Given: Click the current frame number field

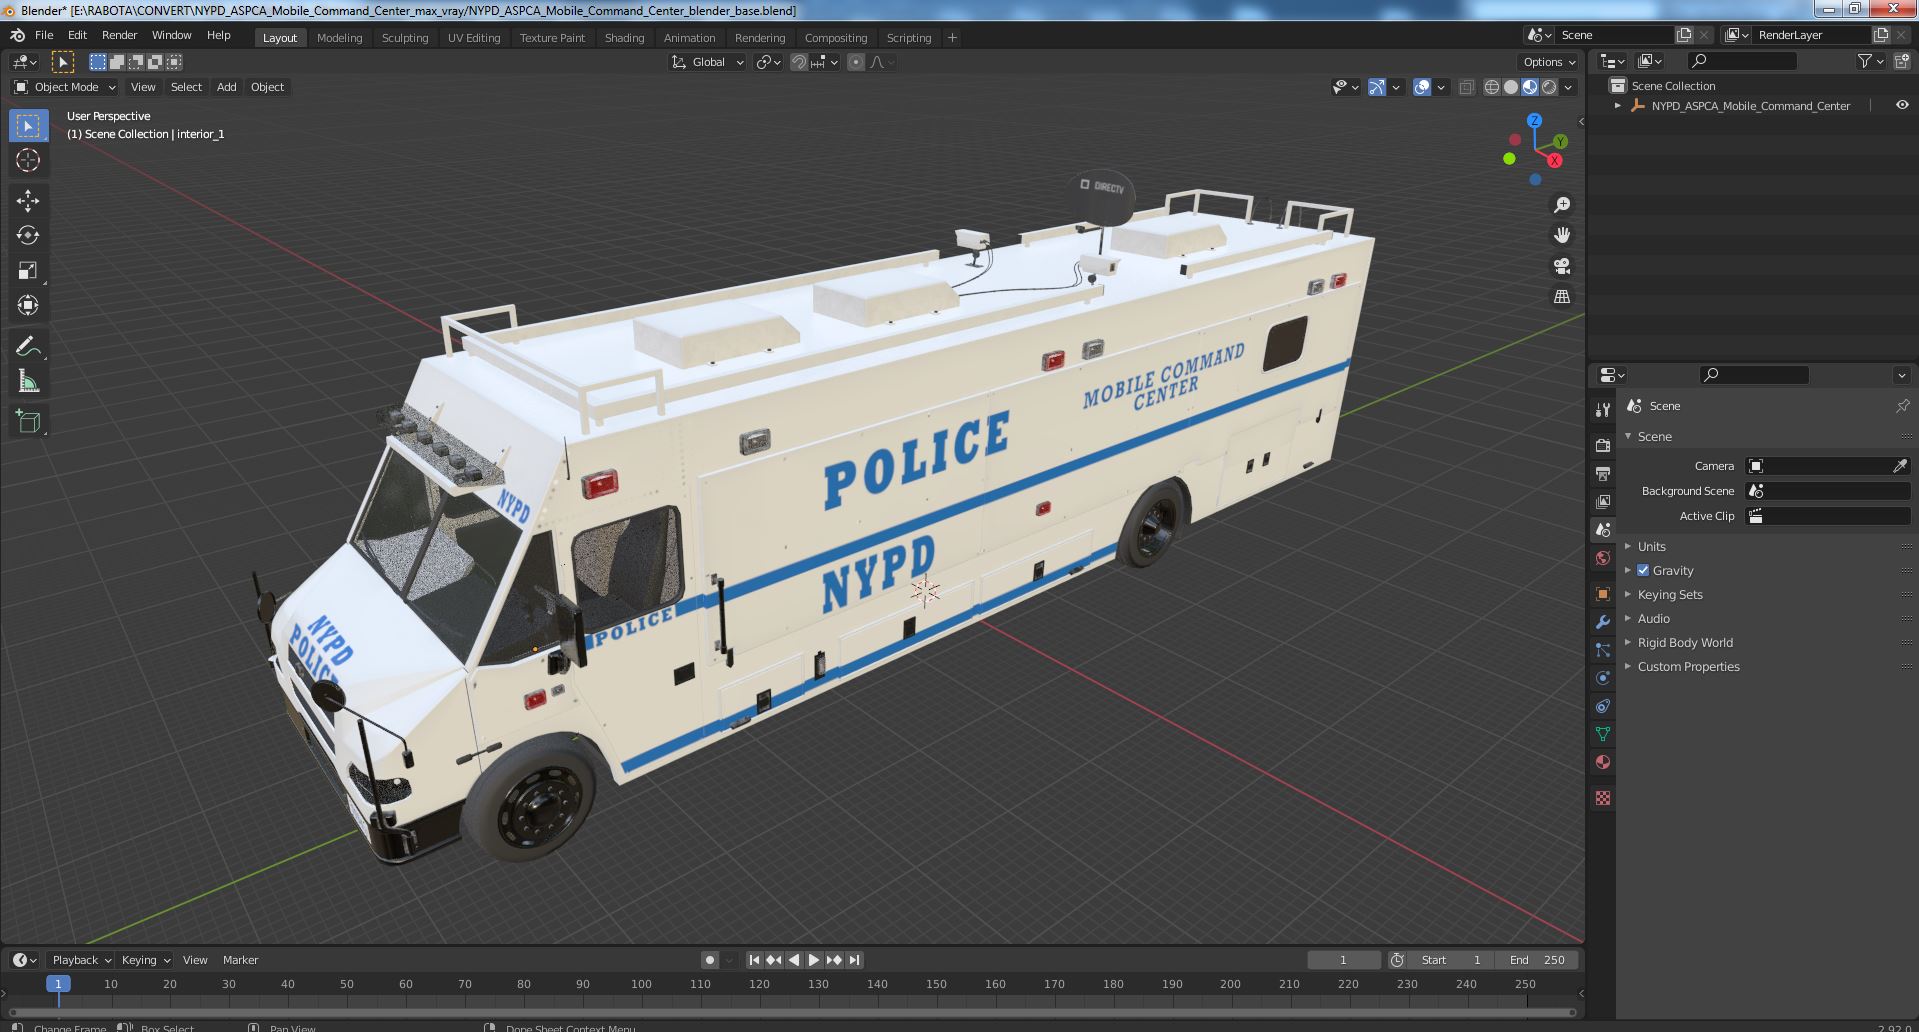Looking at the screenshot, I should (x=1343, y=960).
